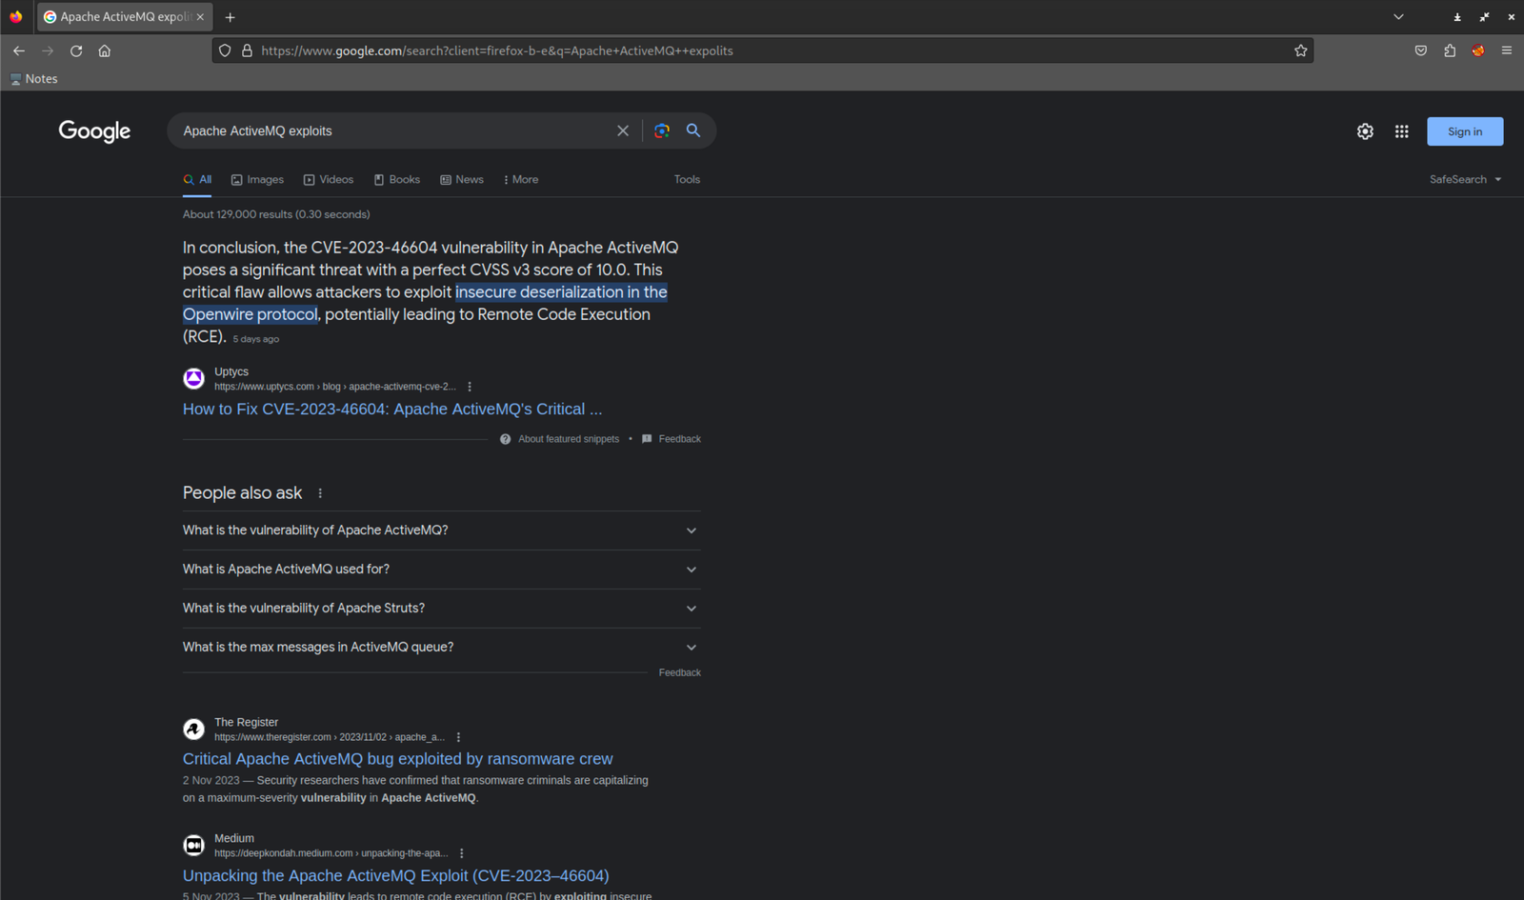This screenshot has width=1524, height=900.
Task: Reload the page in Firefox
Action: coord(76,51)
